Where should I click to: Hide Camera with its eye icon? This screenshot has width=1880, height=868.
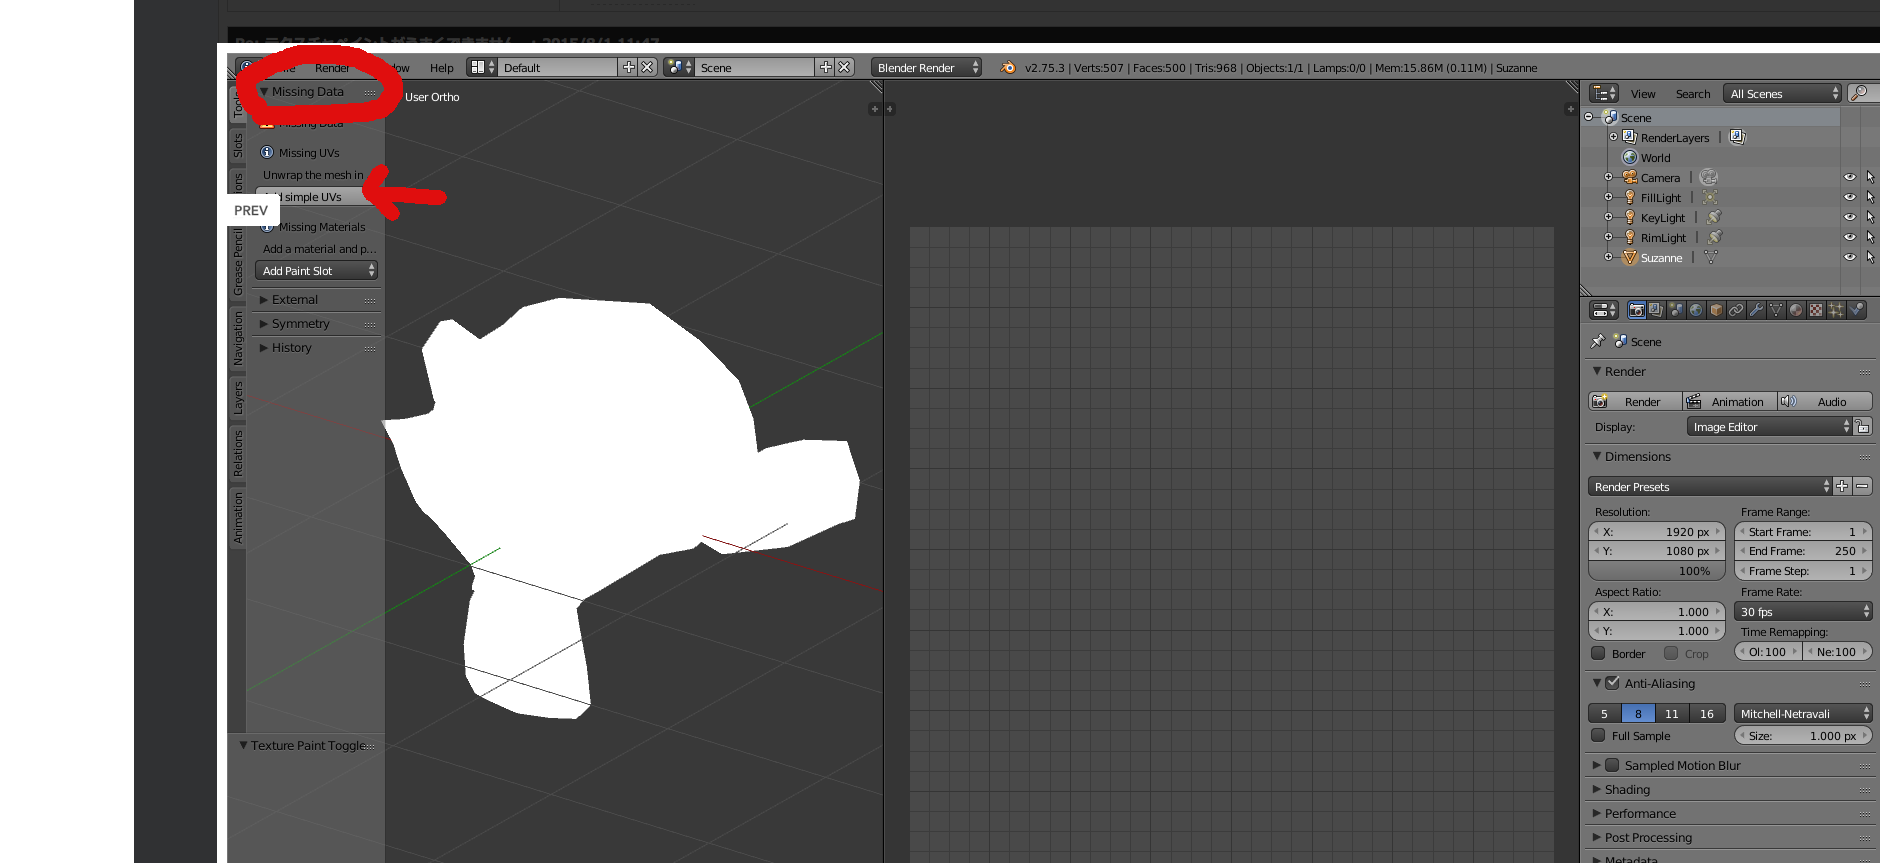(x=1850, y=177)
